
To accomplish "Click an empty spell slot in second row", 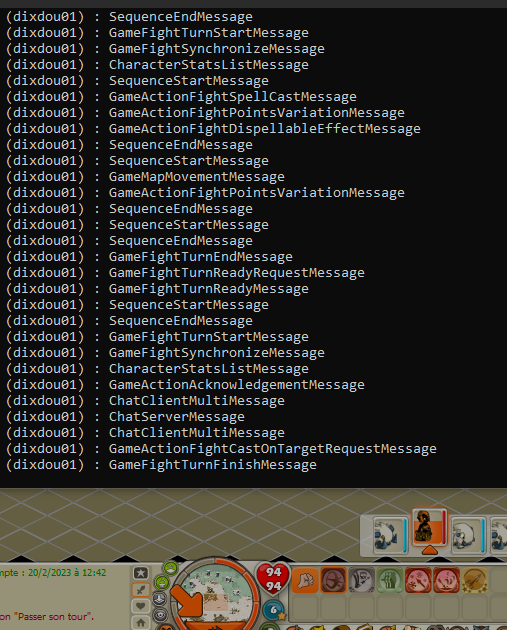I will click(x=305, y=608).
